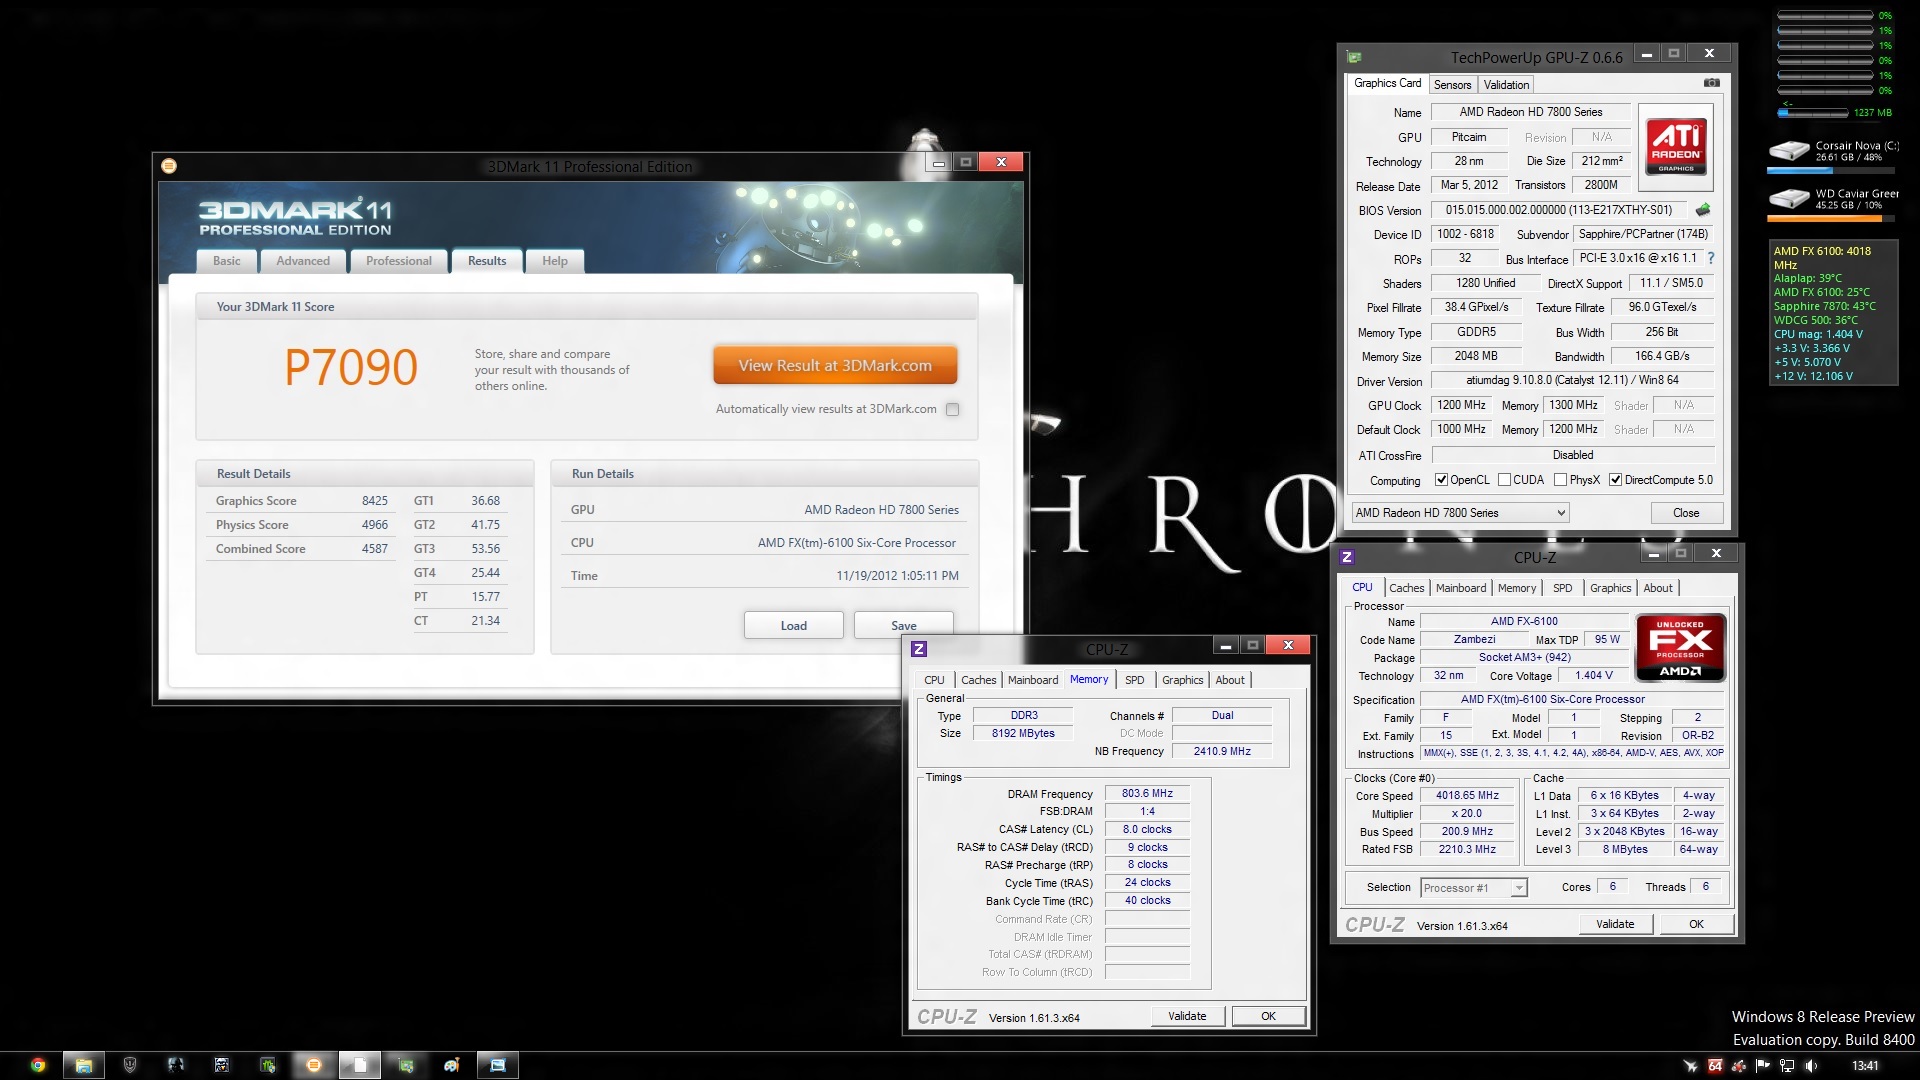Click the volume speaker tray icon

[x=1811, y=1066]
